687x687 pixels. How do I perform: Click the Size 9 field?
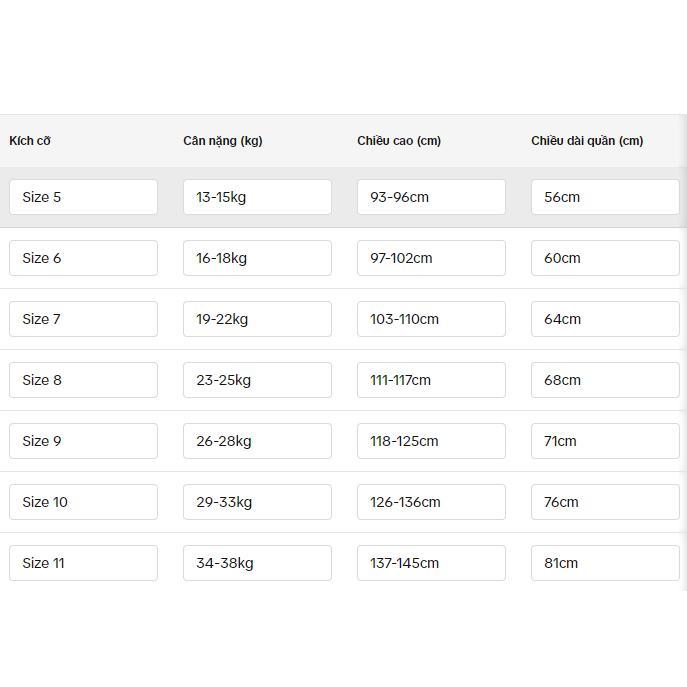(x=83, y=441)
